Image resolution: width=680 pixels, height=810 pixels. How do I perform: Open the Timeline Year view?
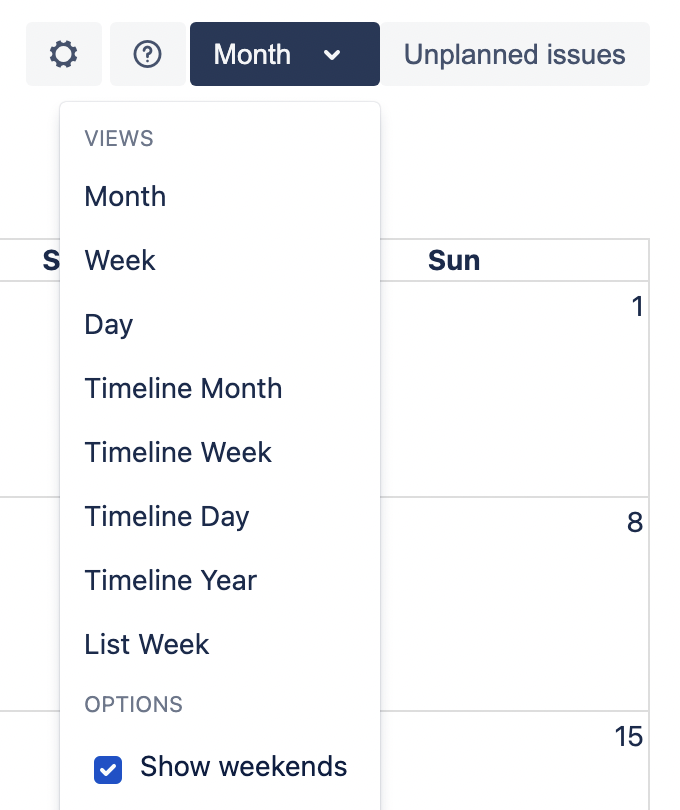(170, 580)
